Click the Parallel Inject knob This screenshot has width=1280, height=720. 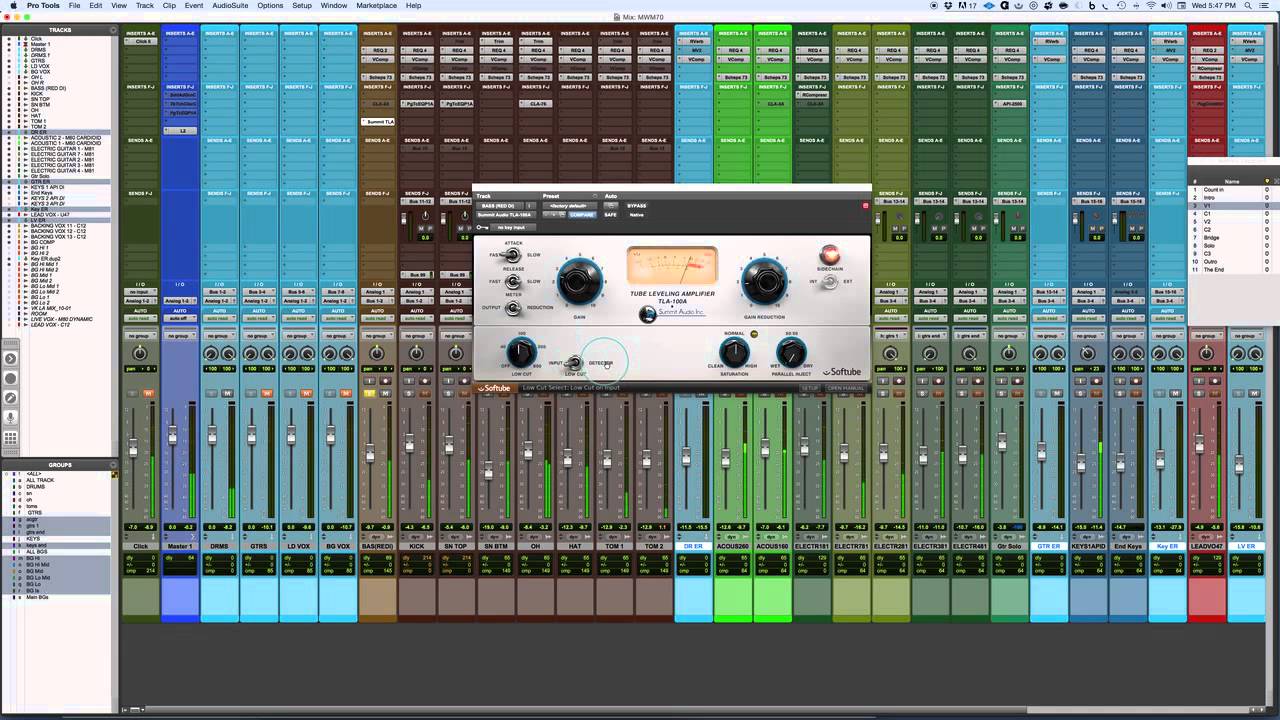click(x=791, y=352)
